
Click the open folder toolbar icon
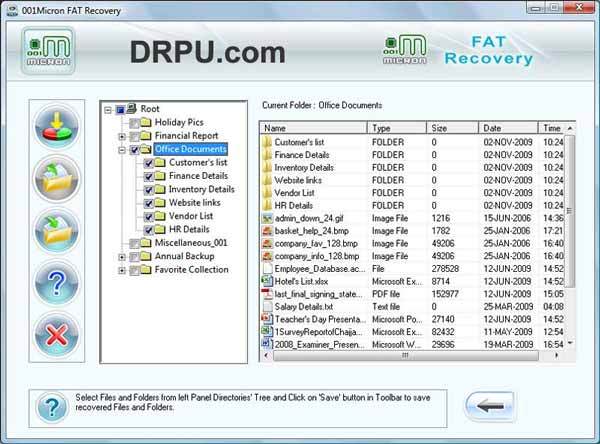(x=57, y=179)
